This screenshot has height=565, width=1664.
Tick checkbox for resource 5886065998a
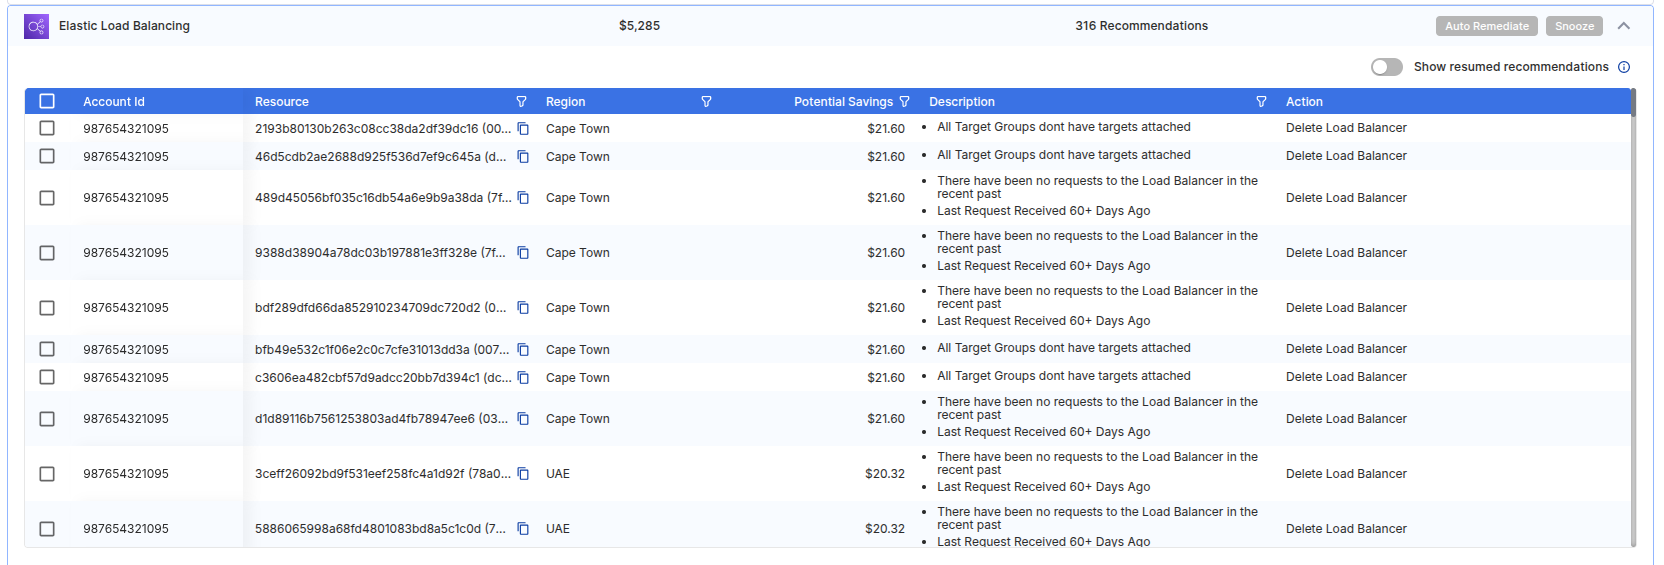[47, 529]
